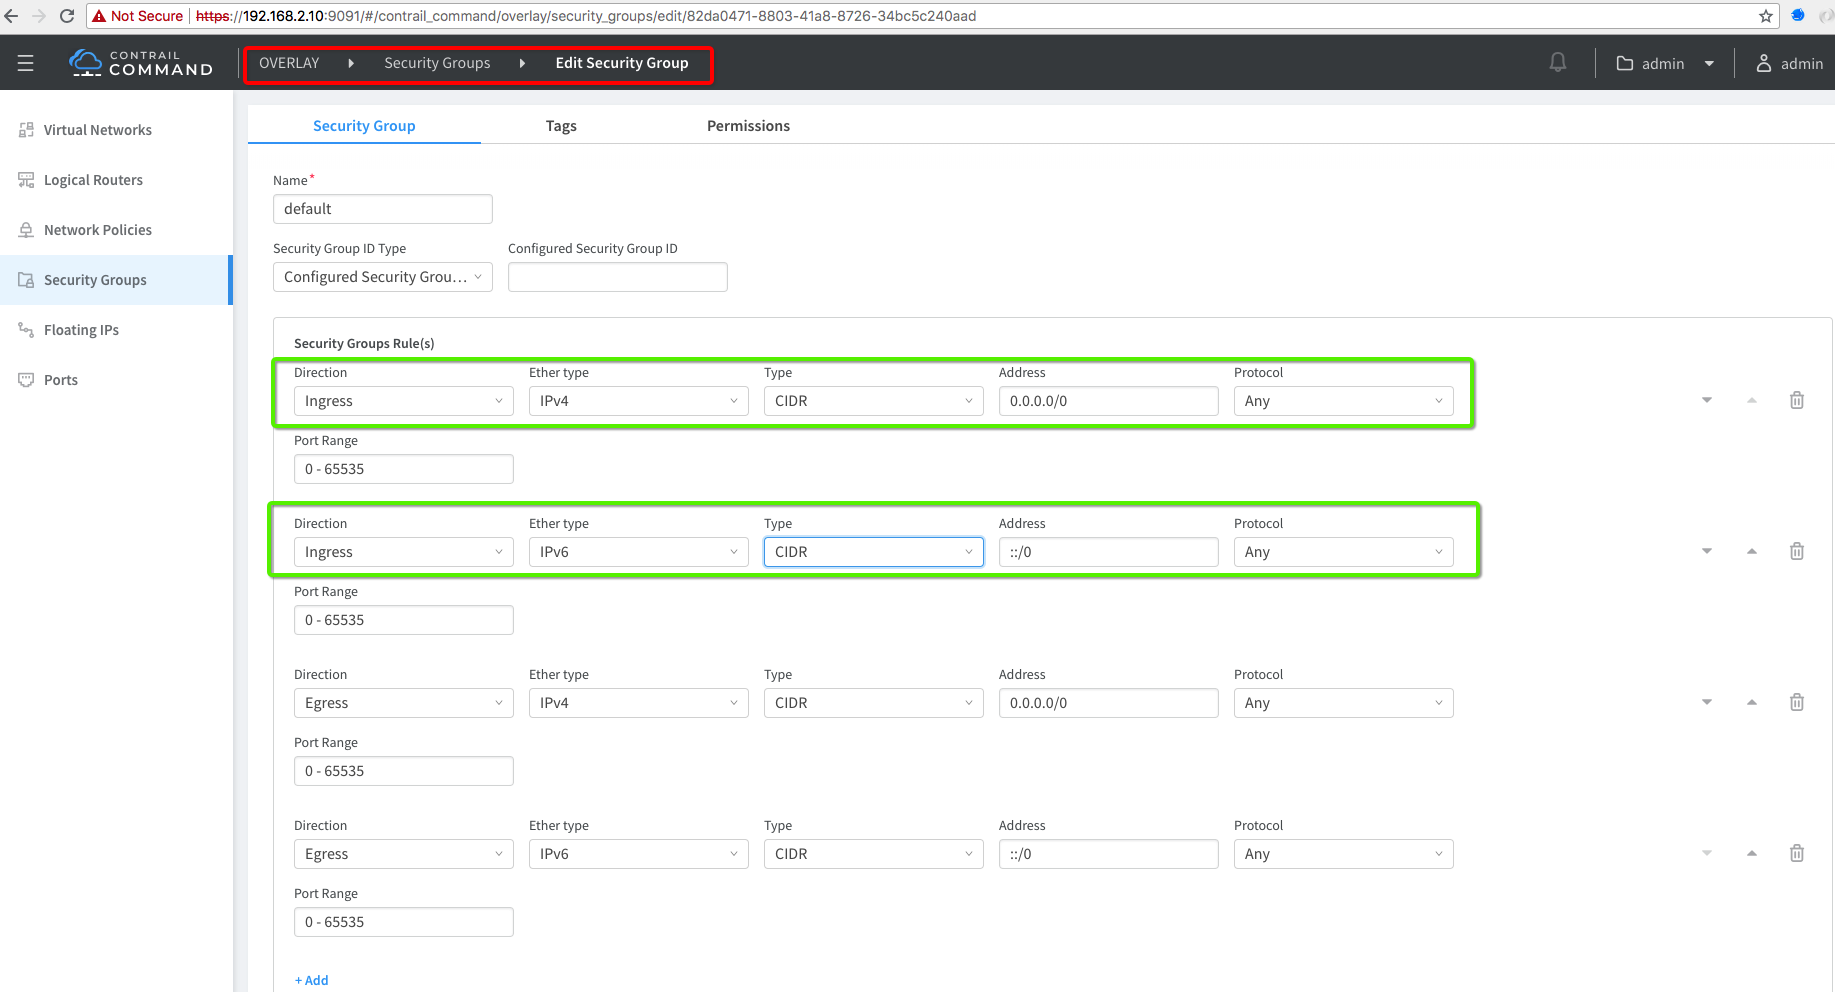Open Virtual Networks in the sidebar

tap(97, 130)
